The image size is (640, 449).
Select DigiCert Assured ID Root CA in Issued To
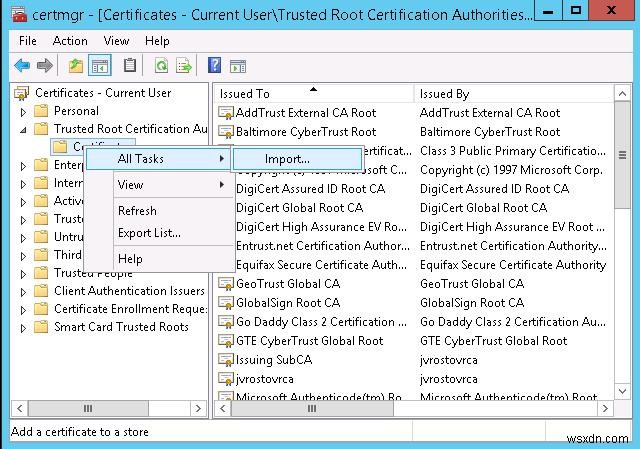coord(311,189)
